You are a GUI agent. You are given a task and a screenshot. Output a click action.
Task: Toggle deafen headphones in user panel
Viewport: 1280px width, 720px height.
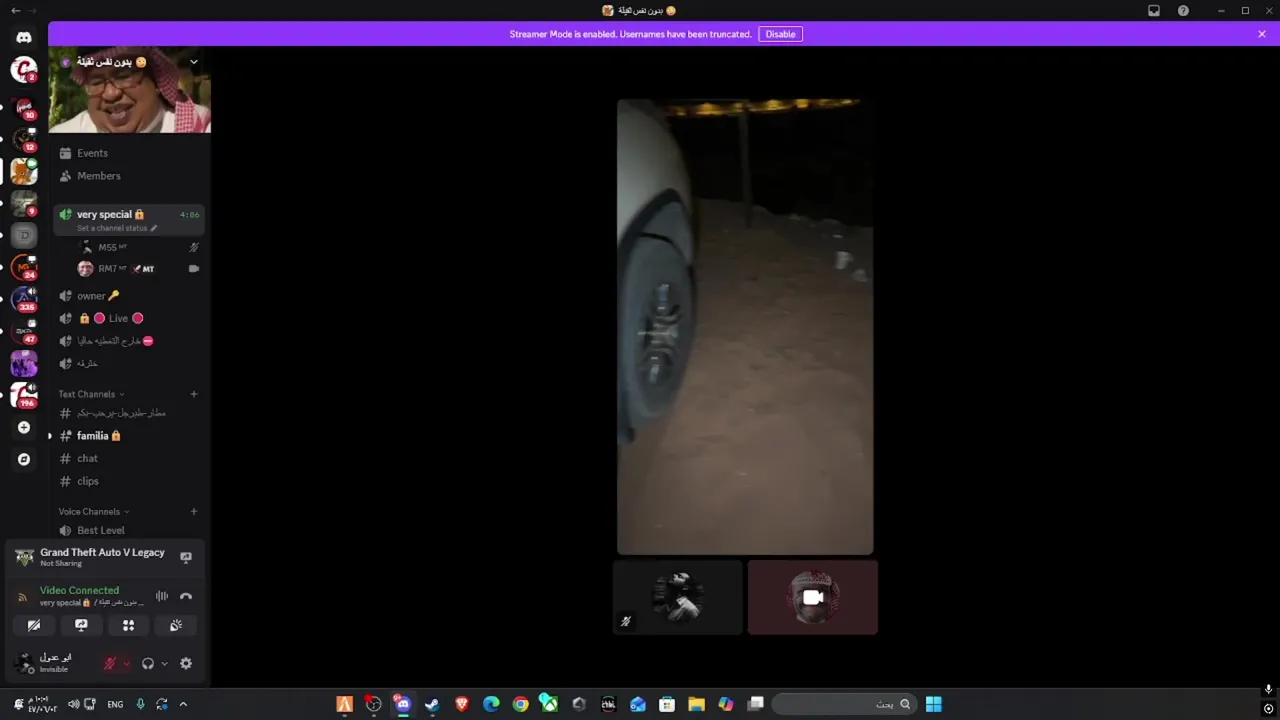(148, 663)
